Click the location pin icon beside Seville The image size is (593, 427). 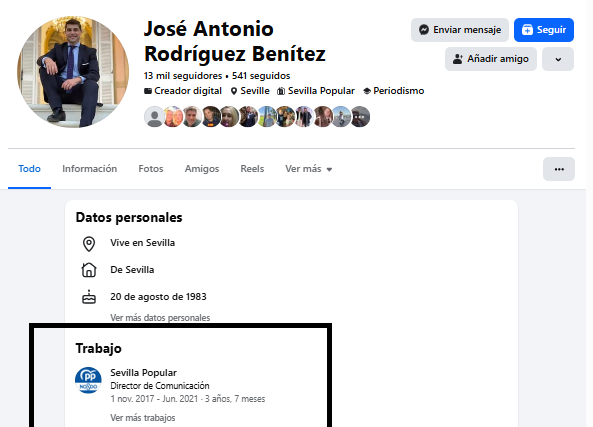pyautogui.click(x=234, y=91)
